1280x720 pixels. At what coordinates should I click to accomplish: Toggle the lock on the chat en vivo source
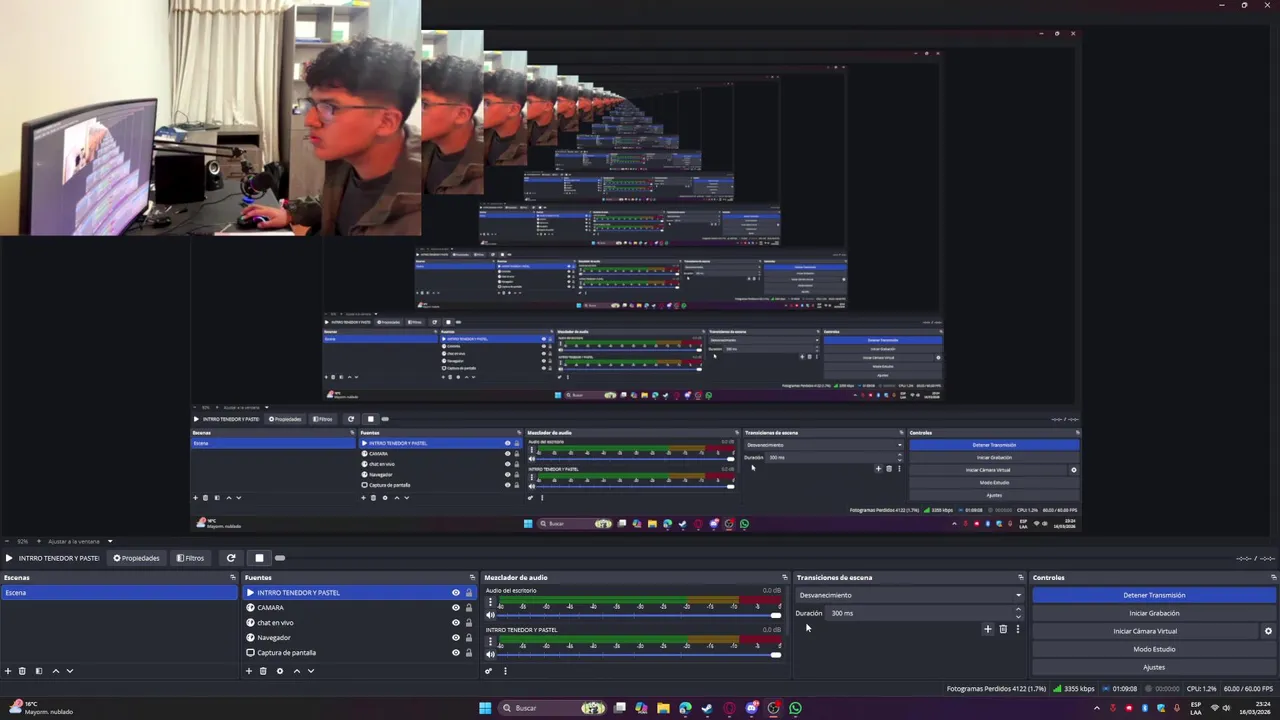pos(469,623)
